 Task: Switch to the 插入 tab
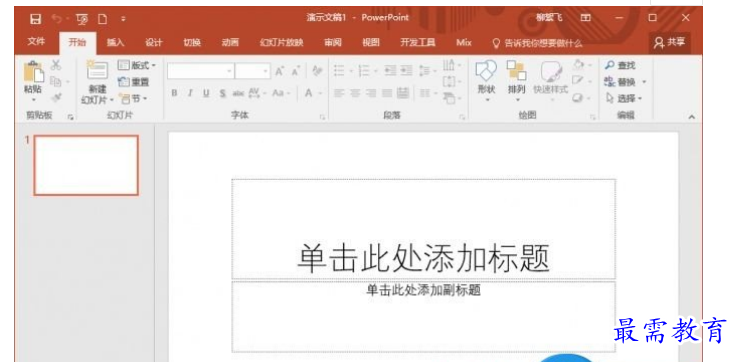(115, 43)
